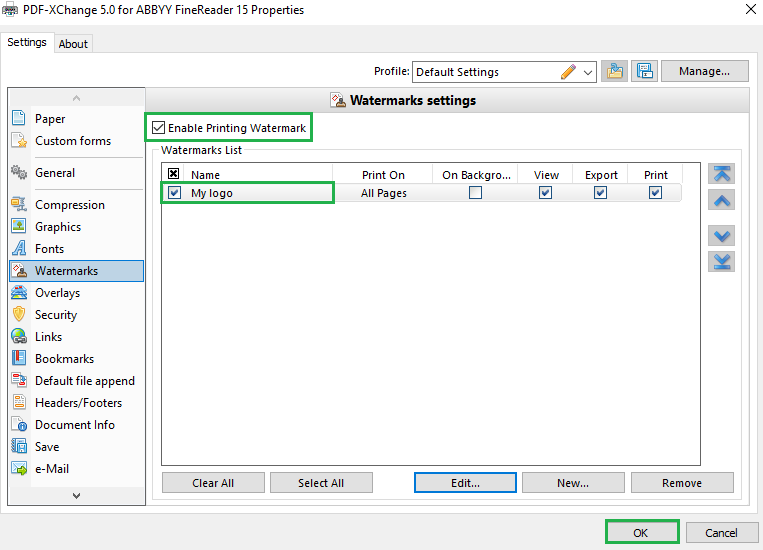The width and height of the screenshot is (763, 550).
Task: Click the Select All button
Action: 321,483
